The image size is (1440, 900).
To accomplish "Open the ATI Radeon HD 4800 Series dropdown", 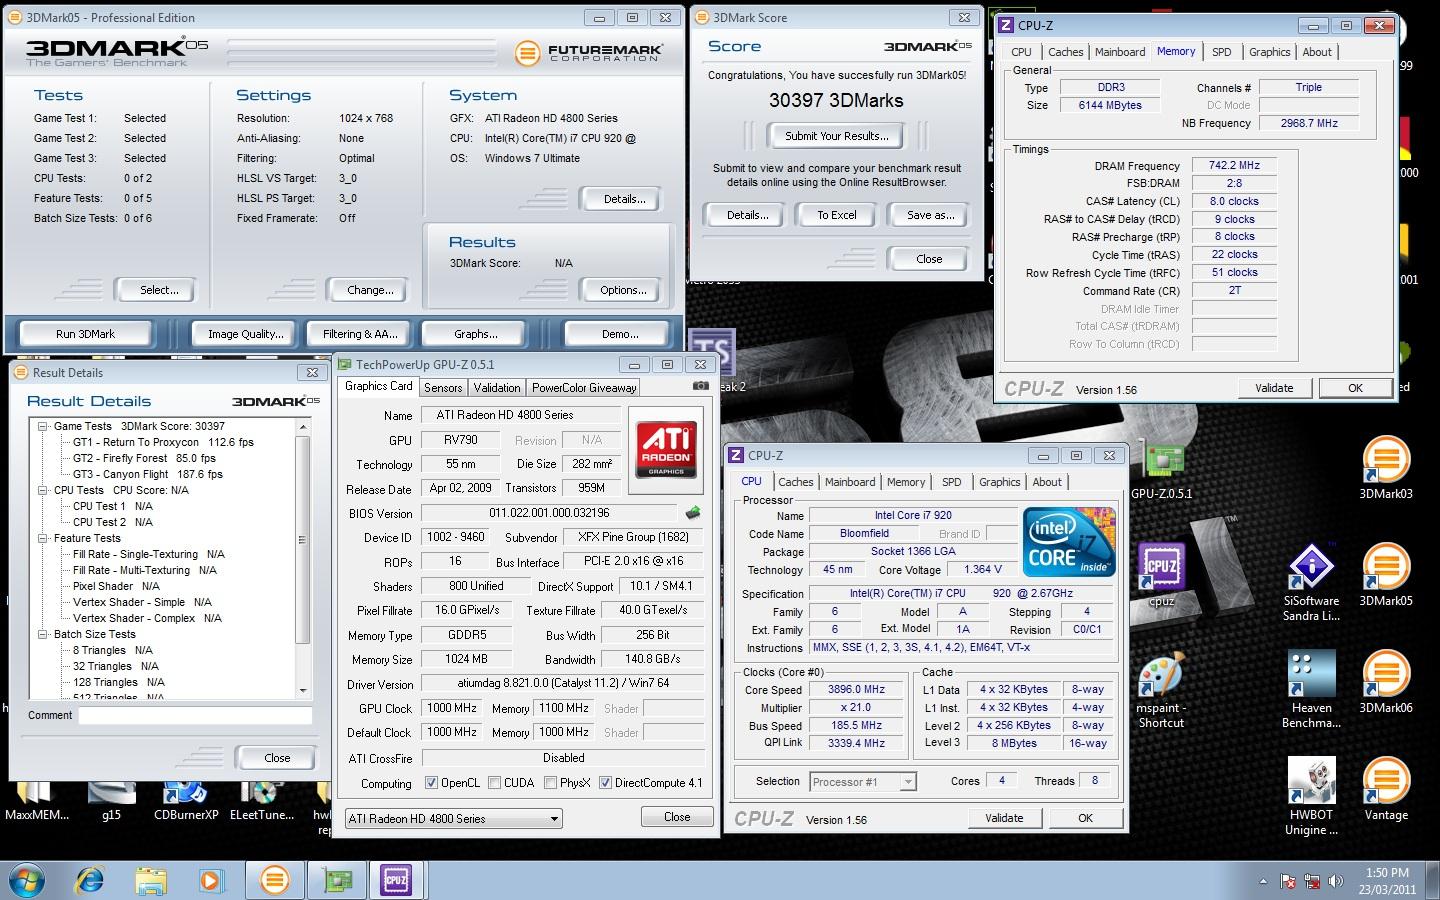I will click(x=453, y=818).
